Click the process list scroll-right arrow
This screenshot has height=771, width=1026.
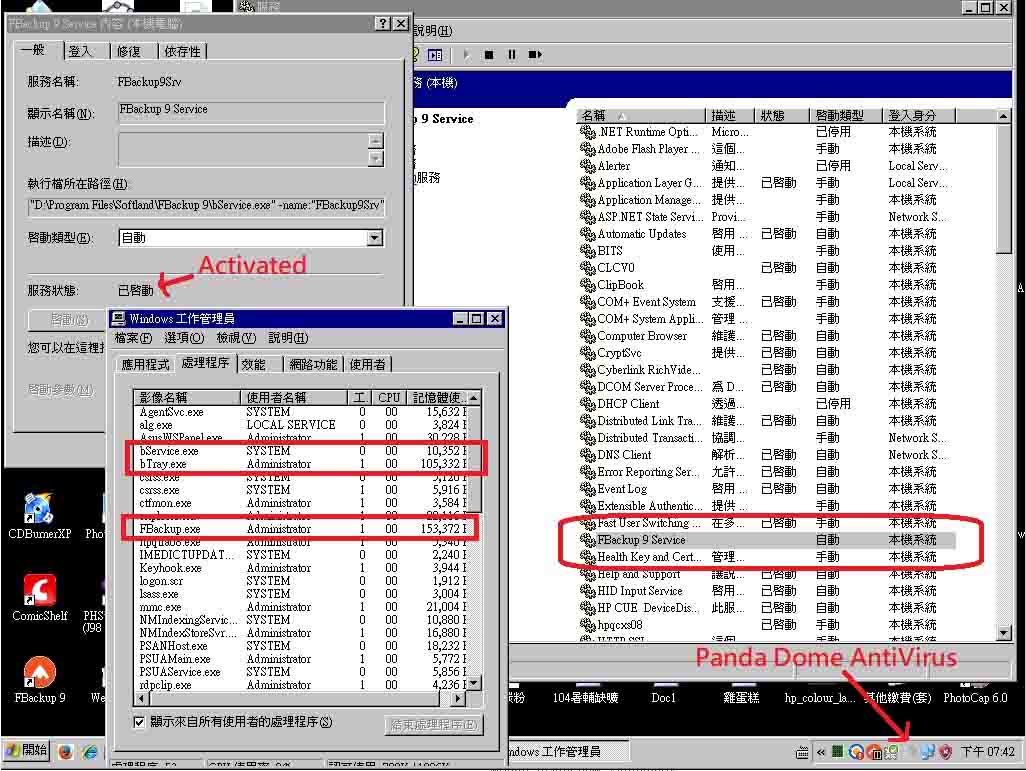click(459, 699)
